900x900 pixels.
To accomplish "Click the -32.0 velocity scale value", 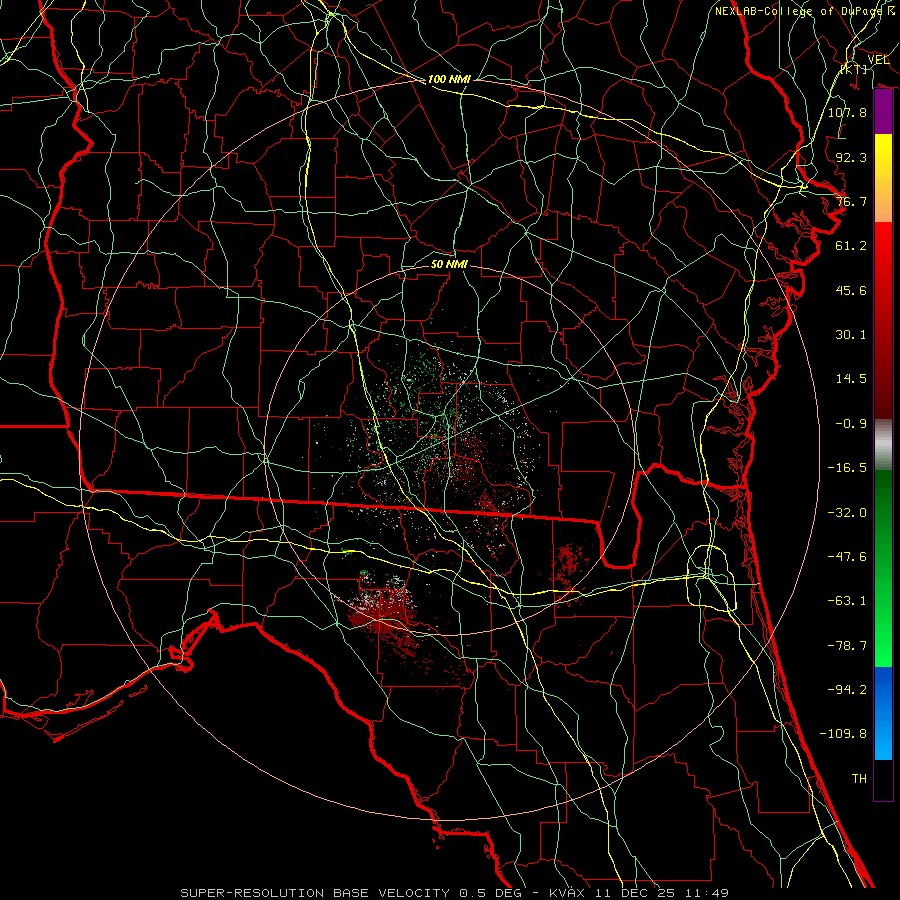I will 847,513.
